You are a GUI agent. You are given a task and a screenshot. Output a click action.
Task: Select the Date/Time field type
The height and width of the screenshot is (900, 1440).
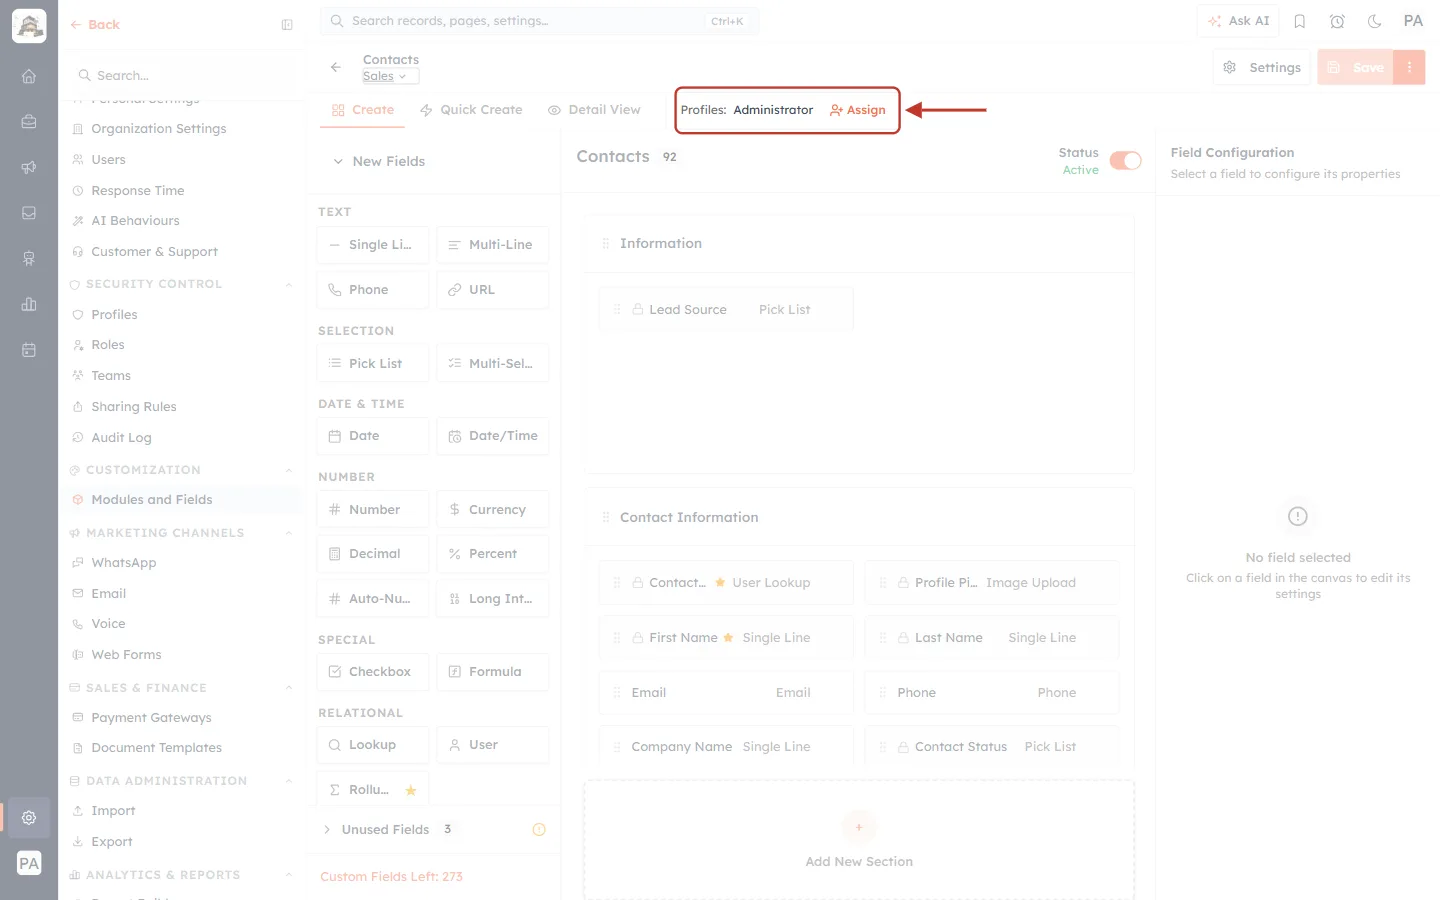[x=493, y=436]
